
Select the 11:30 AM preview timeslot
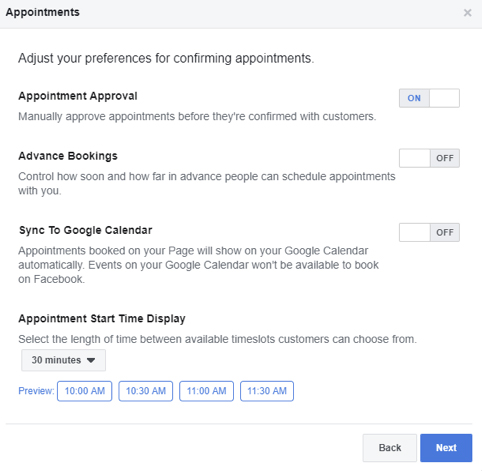point(267,391)
